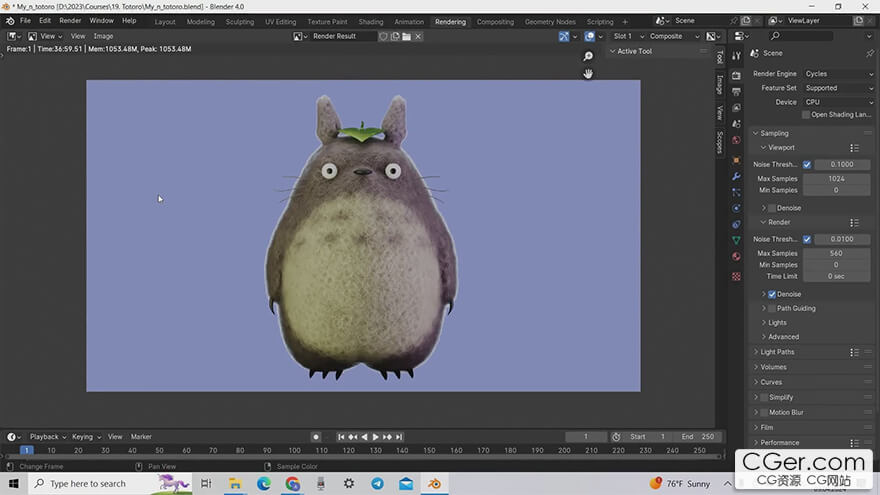Viewport: 880px width, 495px height.
Task: Jump to timeline end button
Action: (x=399, y=437)
